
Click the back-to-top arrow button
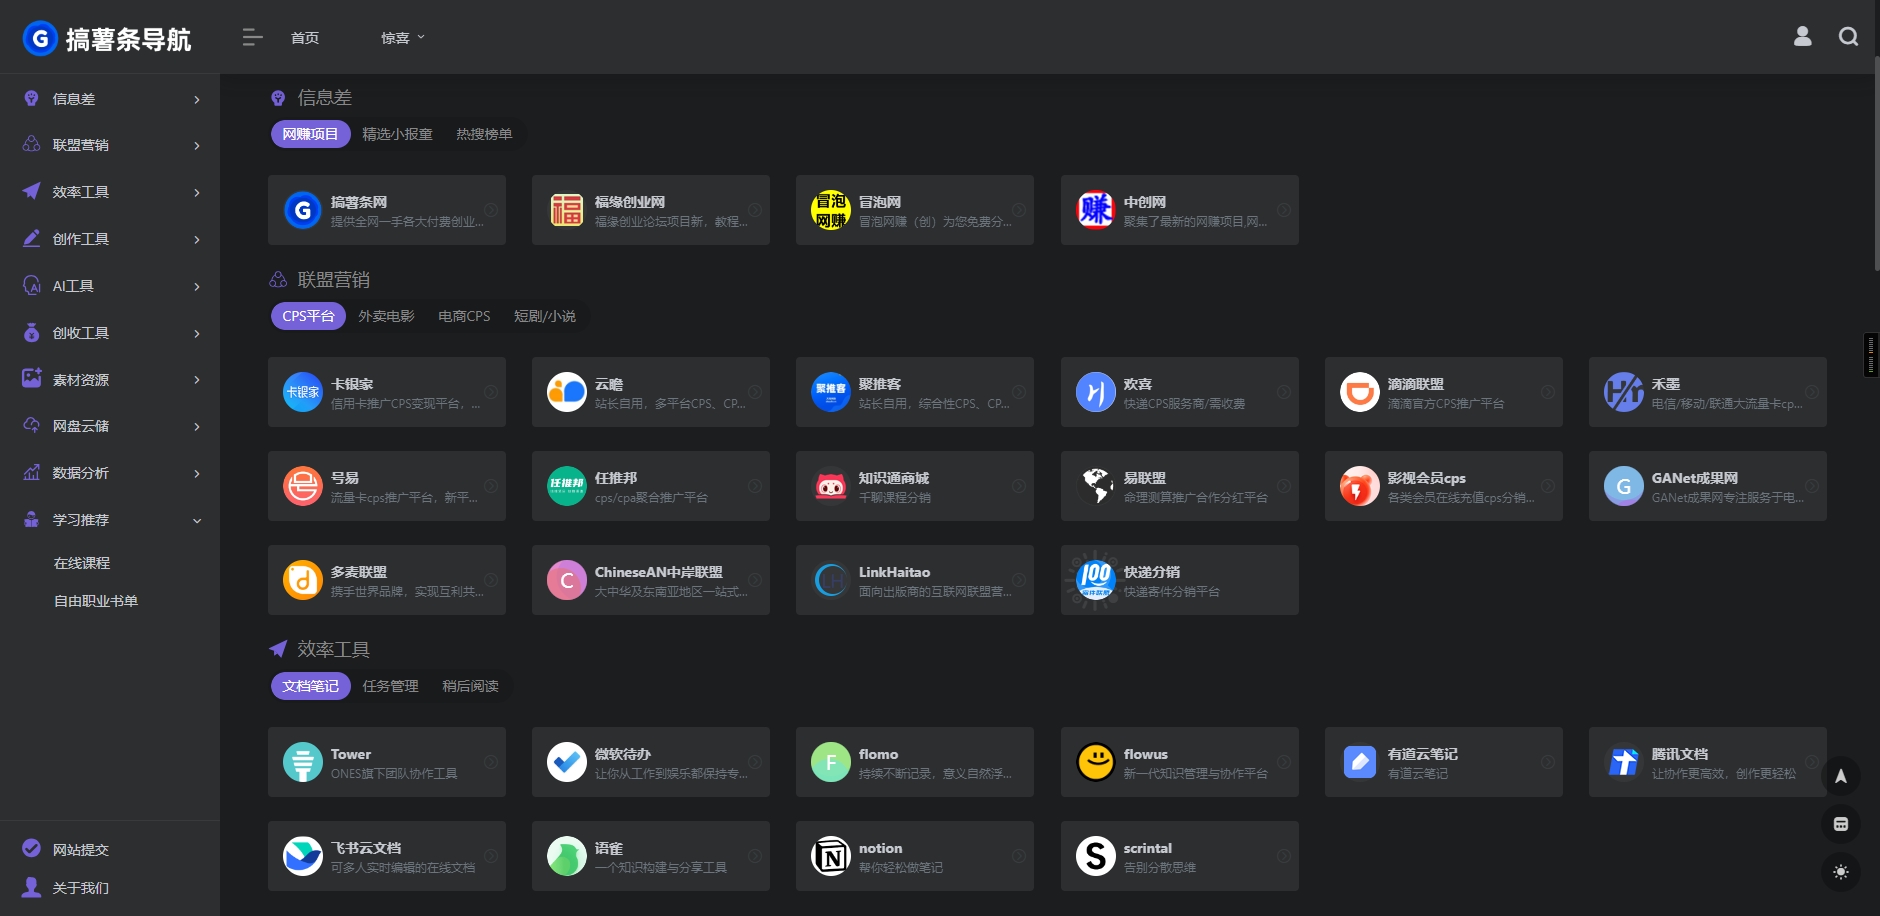[1840, 777]
